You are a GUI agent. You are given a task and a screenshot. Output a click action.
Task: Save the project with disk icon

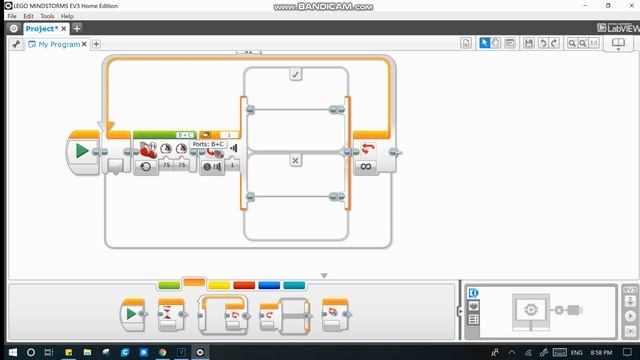point(529,43)
